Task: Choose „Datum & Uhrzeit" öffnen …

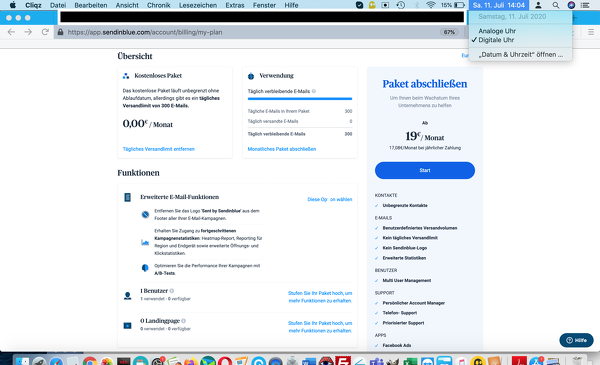Action: point(520,54)
